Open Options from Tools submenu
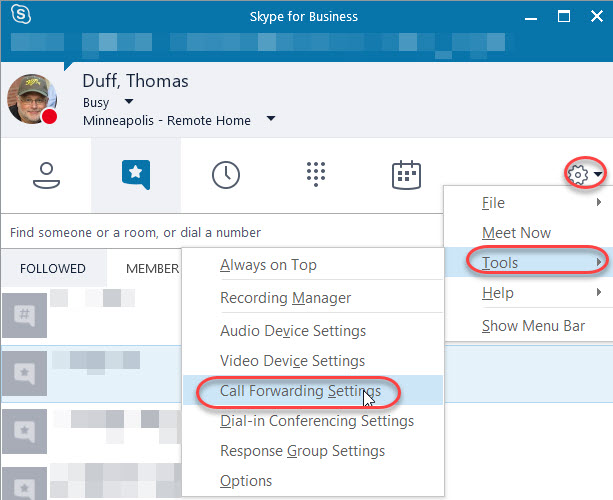Image resolution: width=613 pixels, height=500 pixels. [313, 481]
